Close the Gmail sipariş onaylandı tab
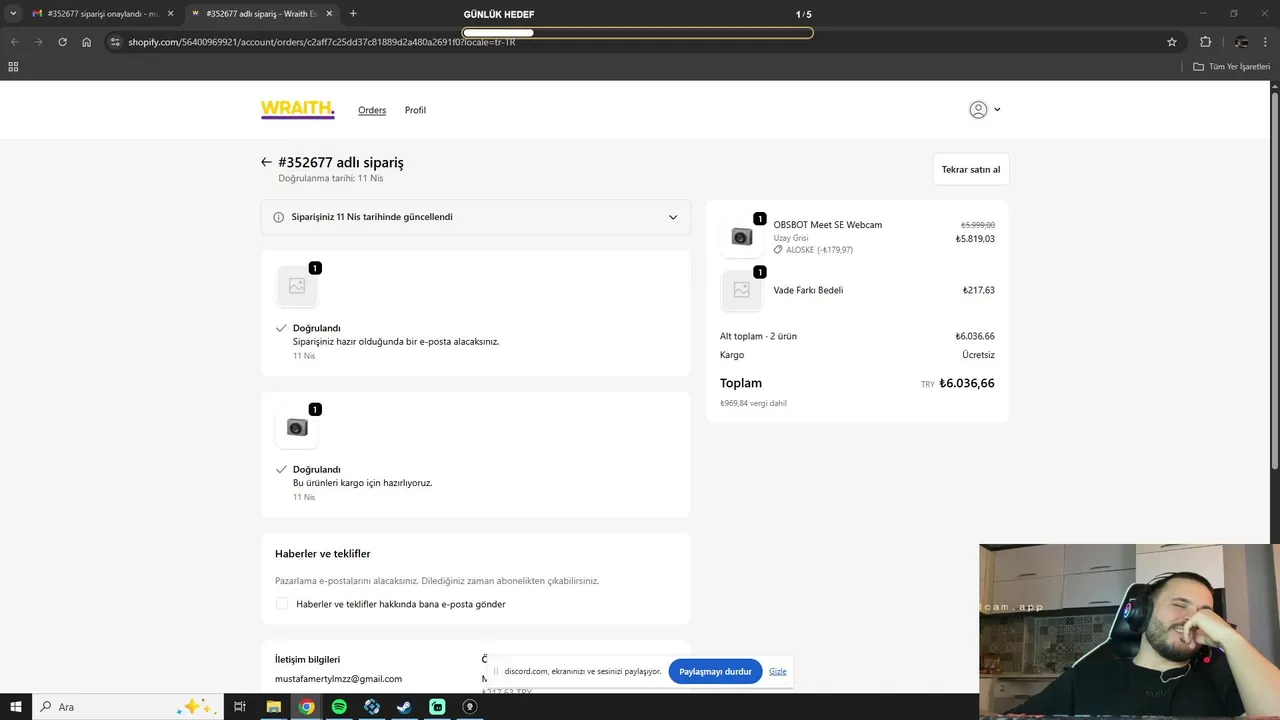This screenshot has width=1280, height=720. [x=170, y=14]
